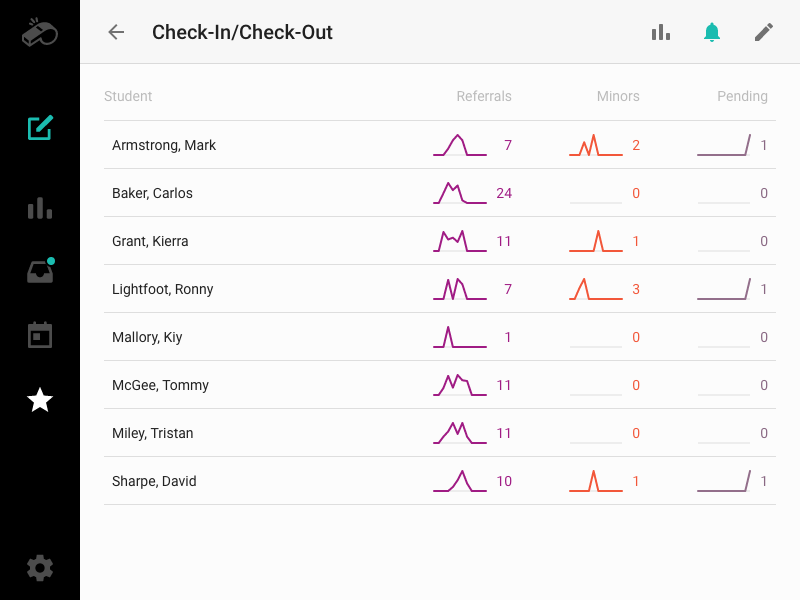
Task: Click David Sharpe's pending sparkline
Action: (x=723, y=481)
